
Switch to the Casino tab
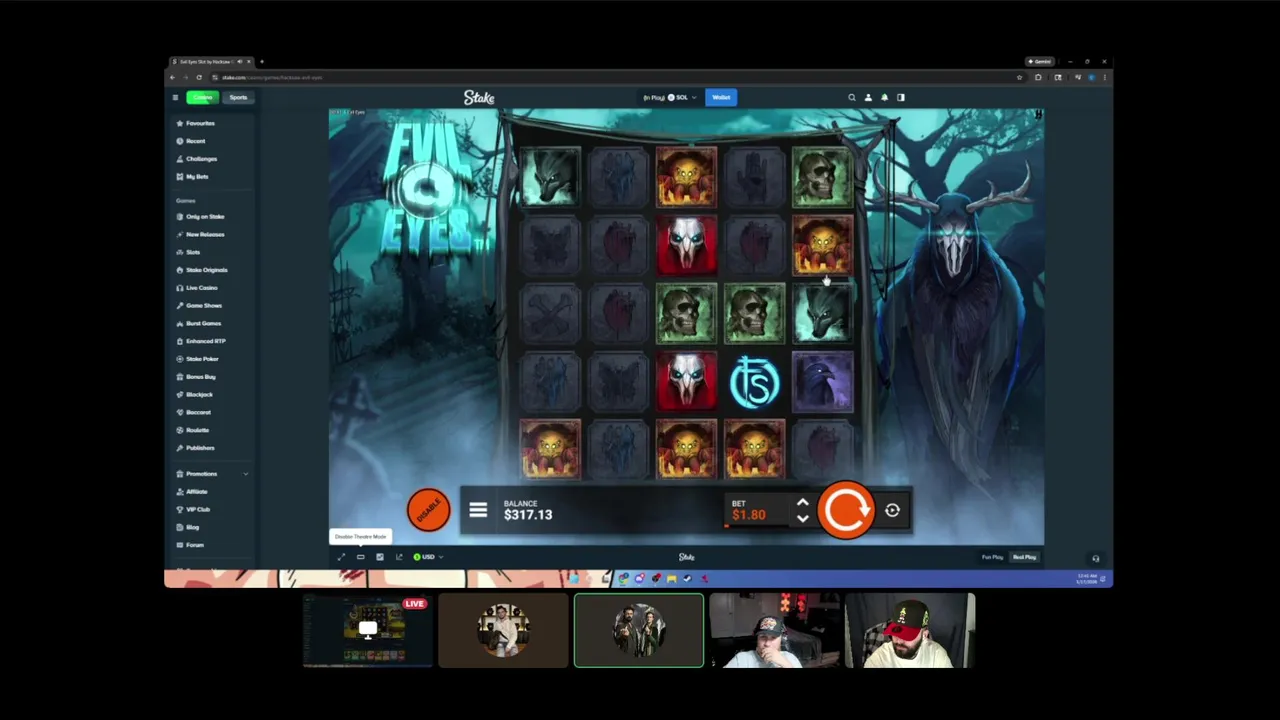(x=203, y=97)
